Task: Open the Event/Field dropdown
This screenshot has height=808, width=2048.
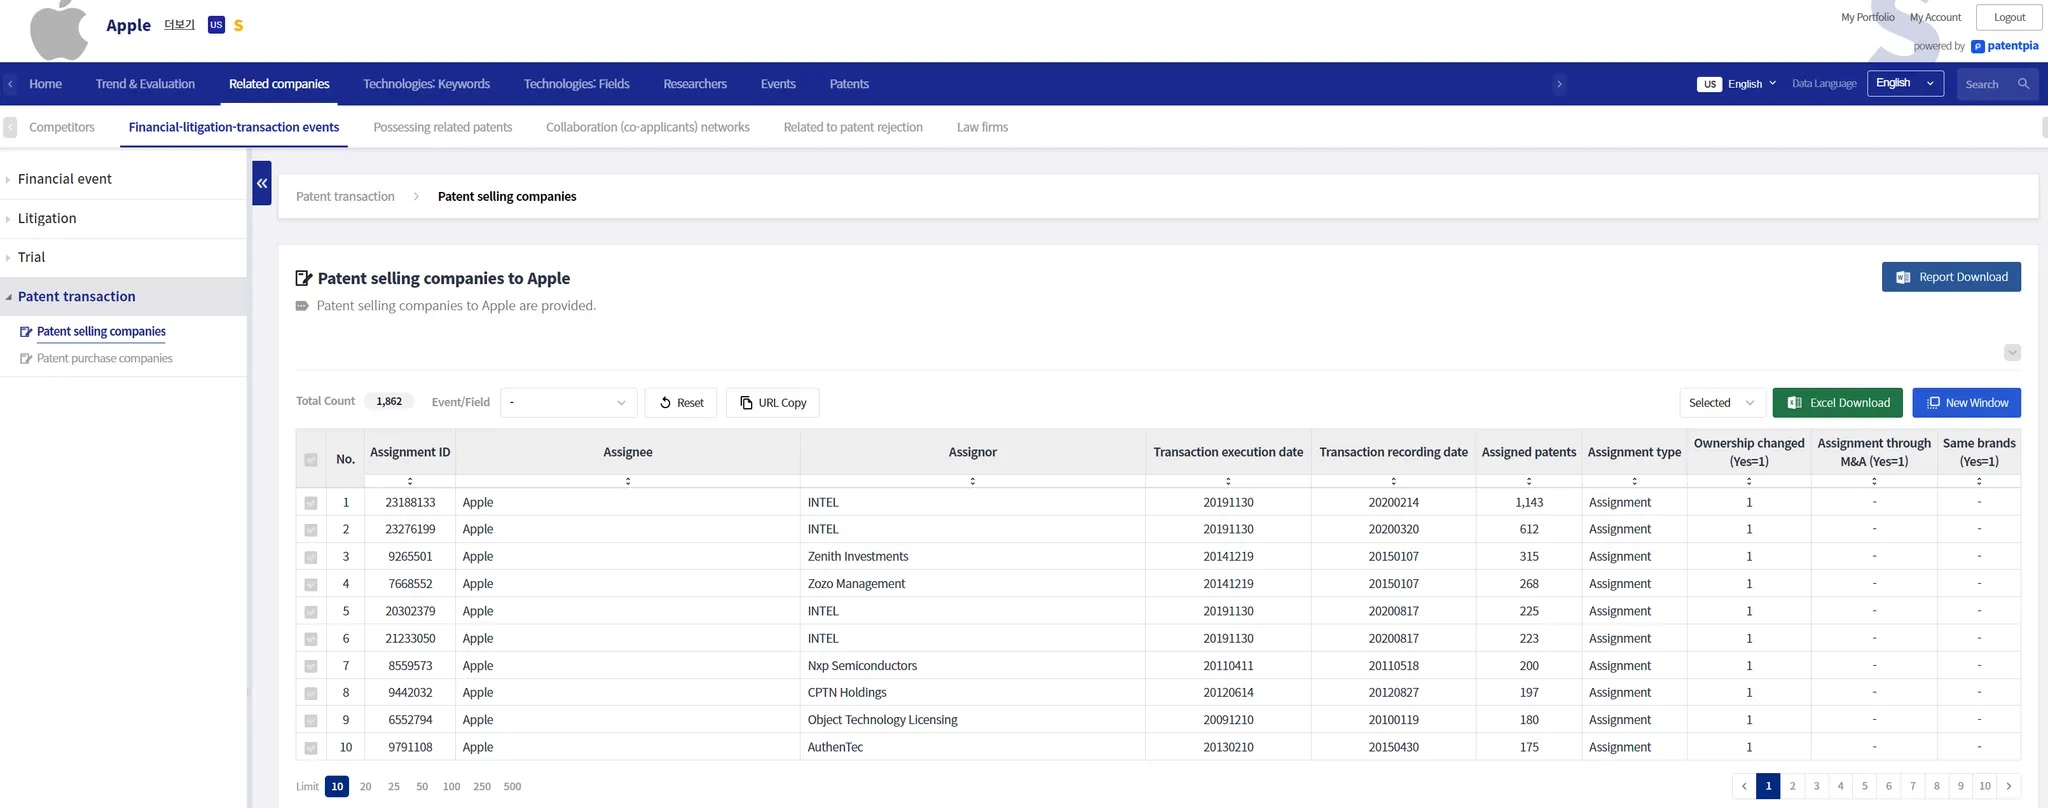Action: [568, 403]
